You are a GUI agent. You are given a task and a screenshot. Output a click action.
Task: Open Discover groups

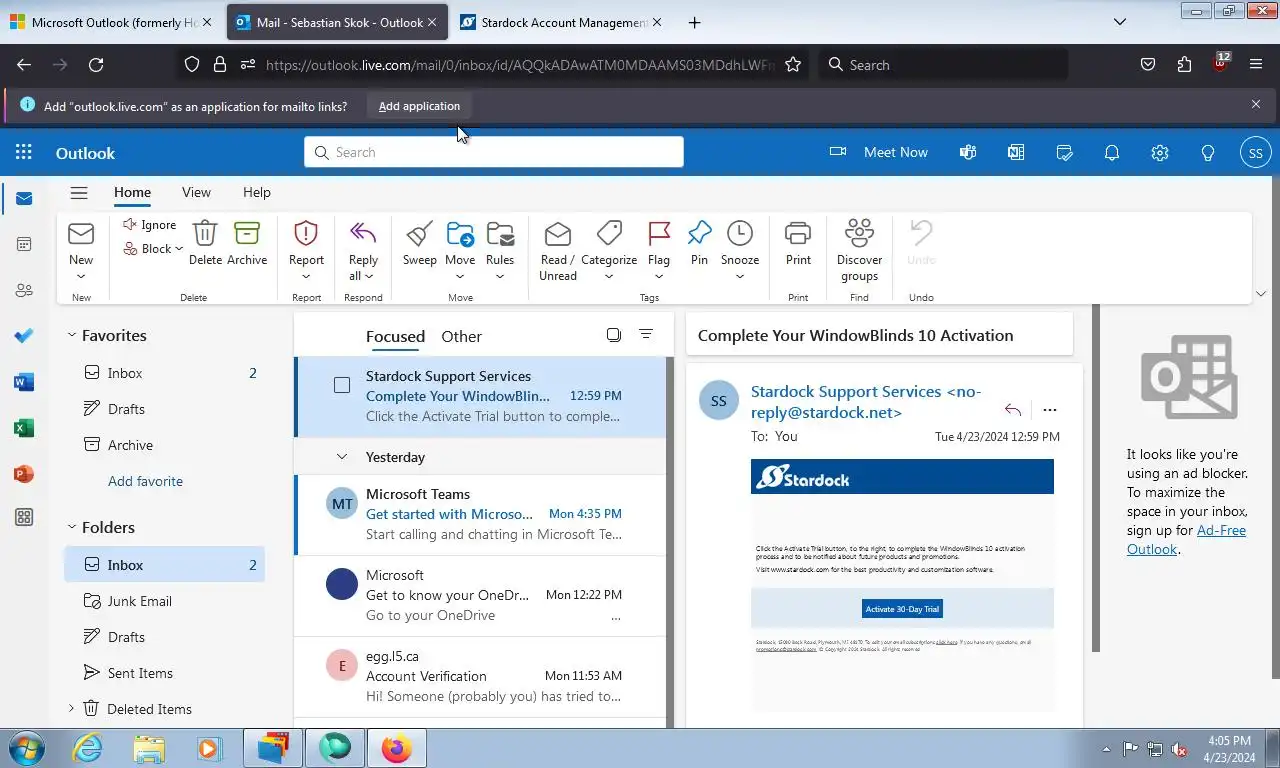[x=859, y=250]
